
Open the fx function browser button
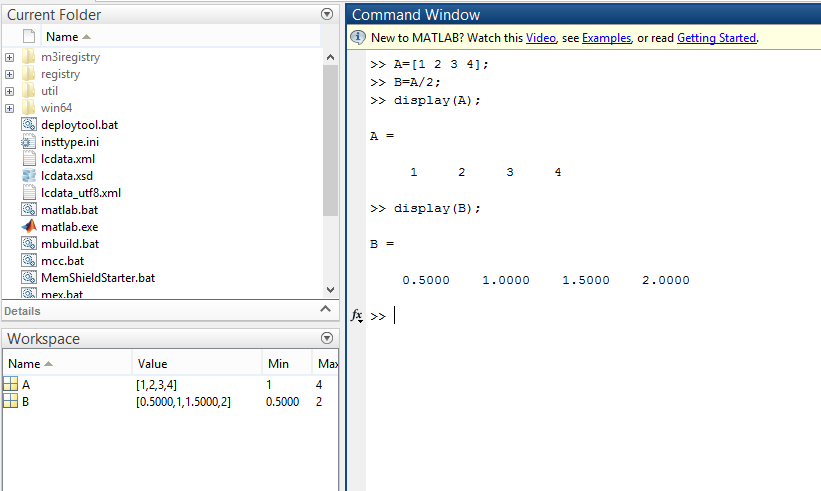click(x=357, y=316)
